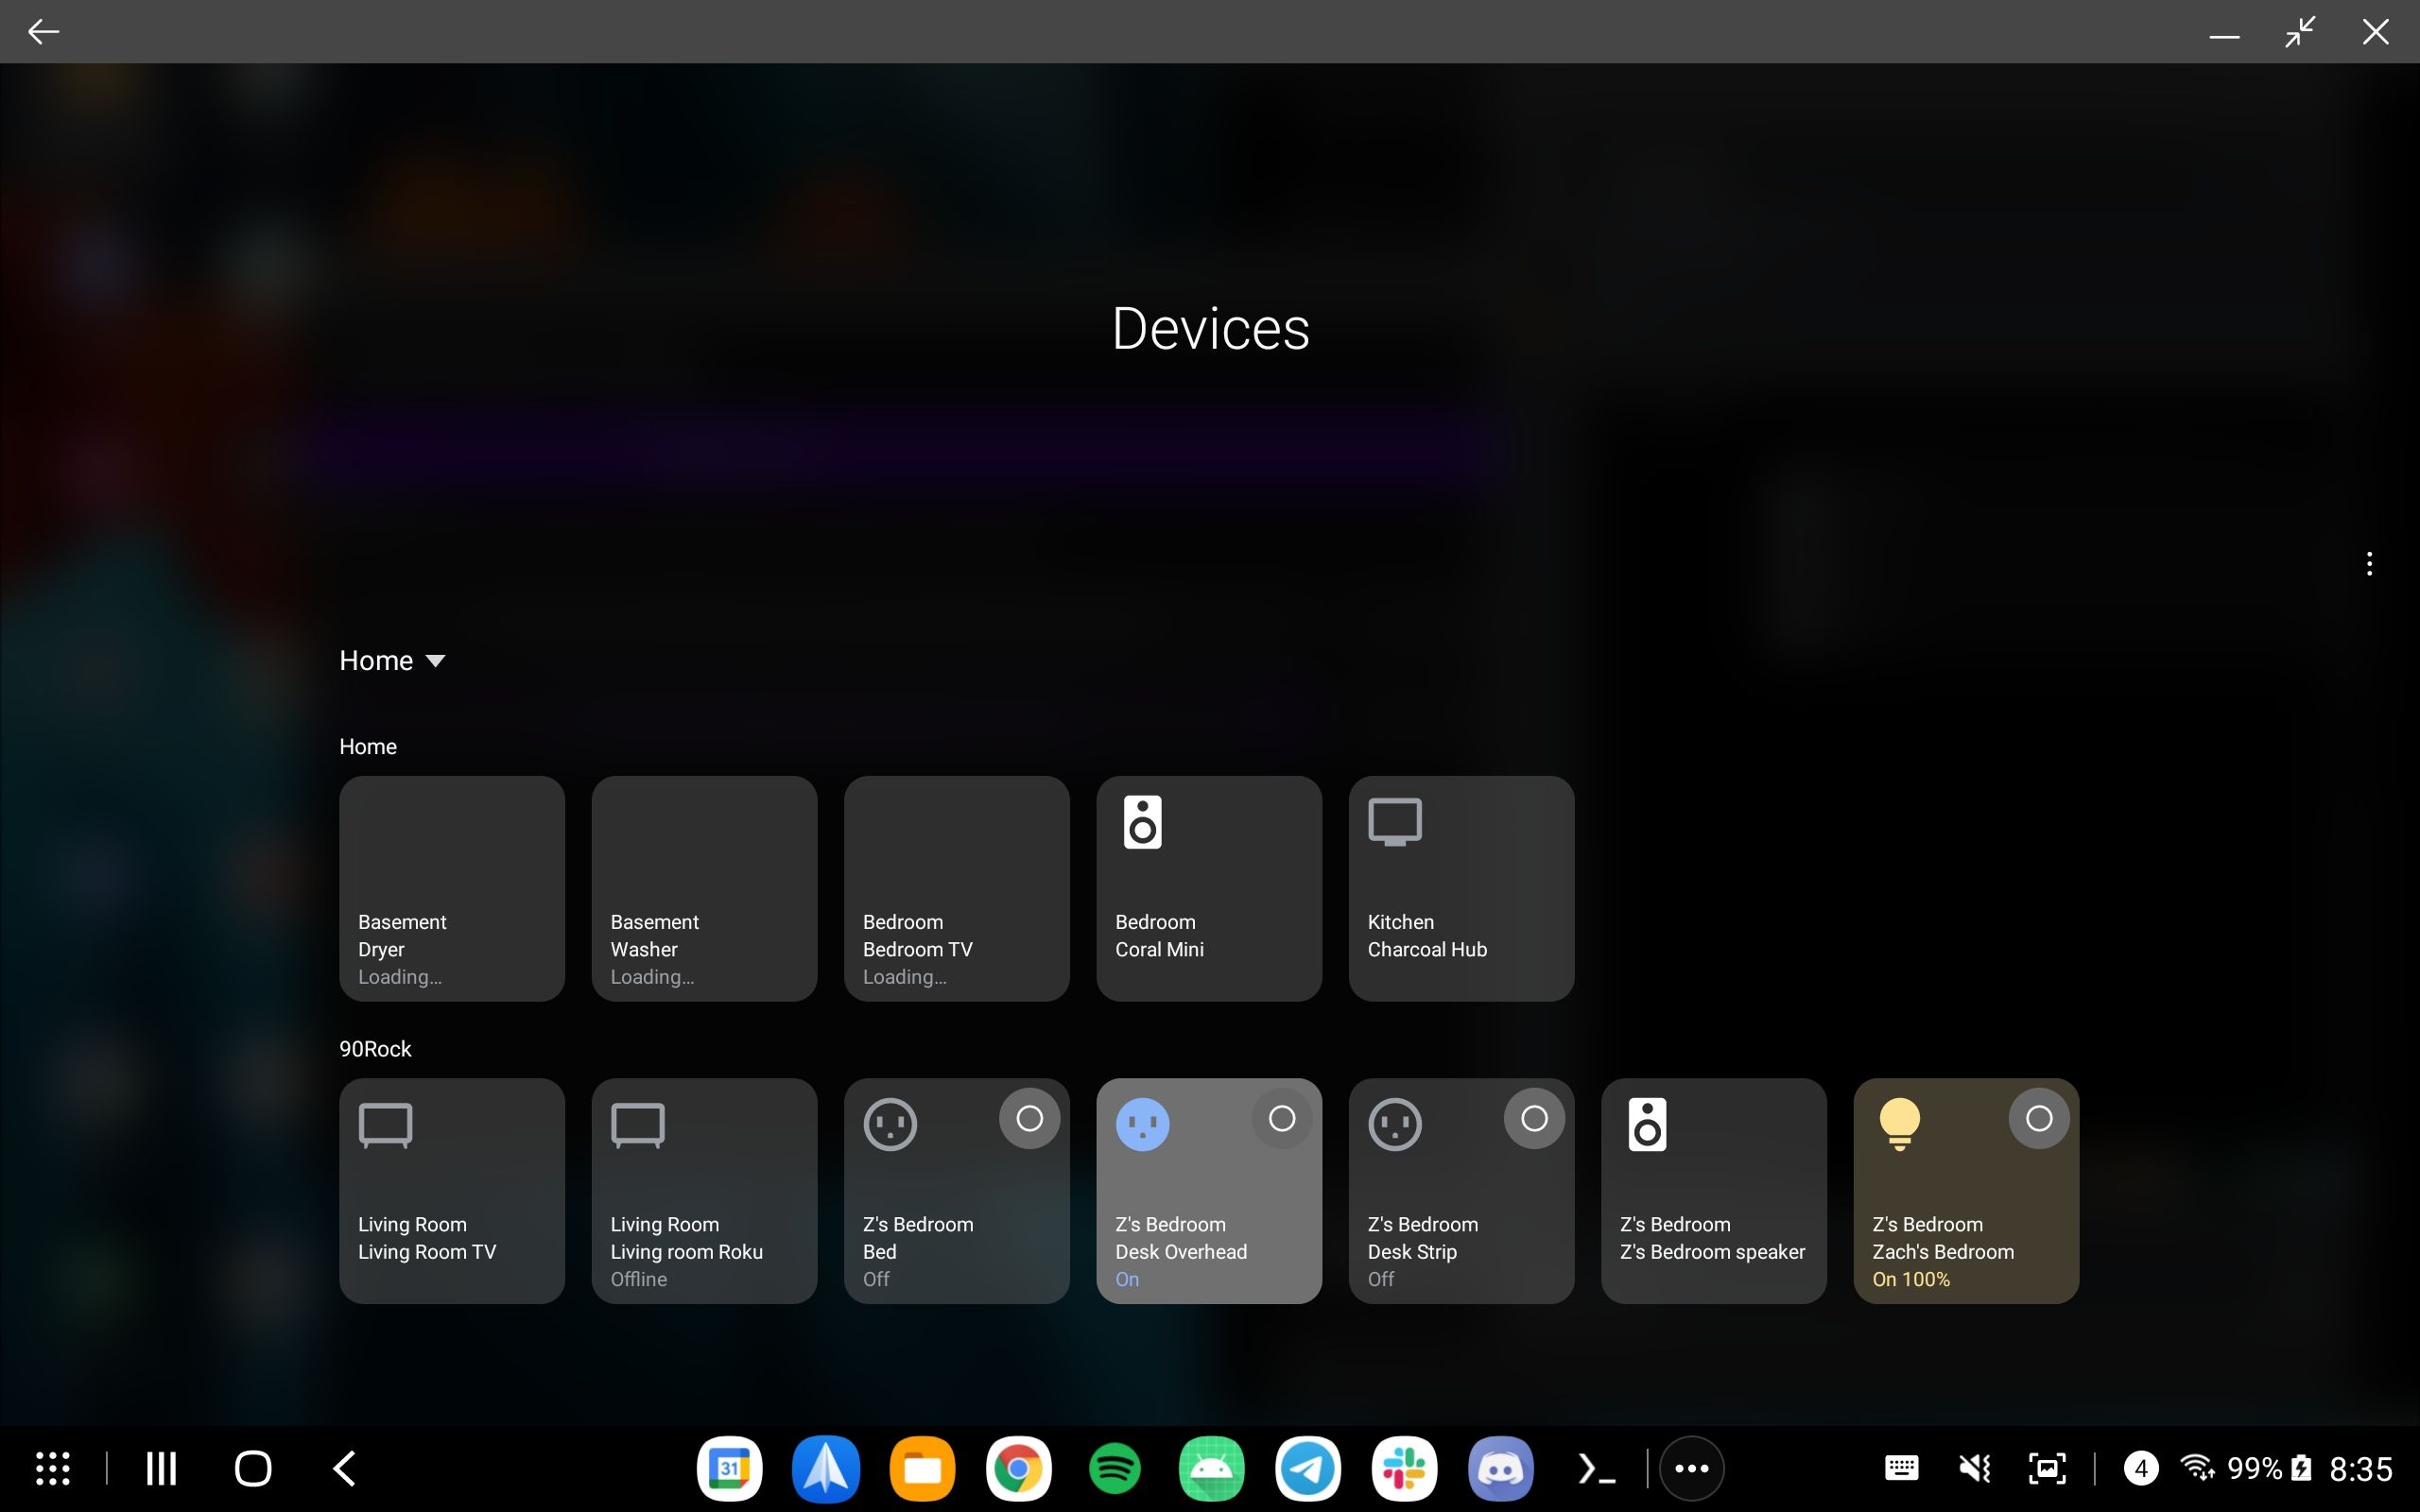Open the Home selector dropdown

click(393, 659)
